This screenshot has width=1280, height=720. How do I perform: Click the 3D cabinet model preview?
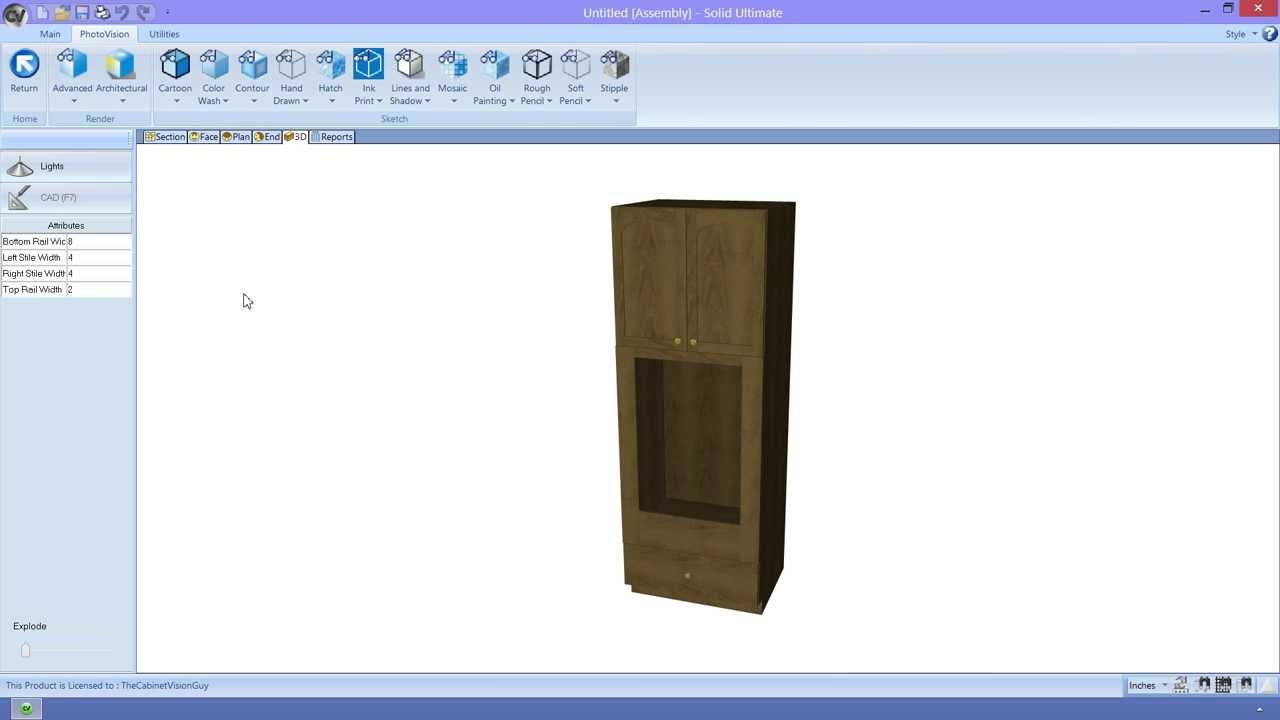(x=702, y=406)
